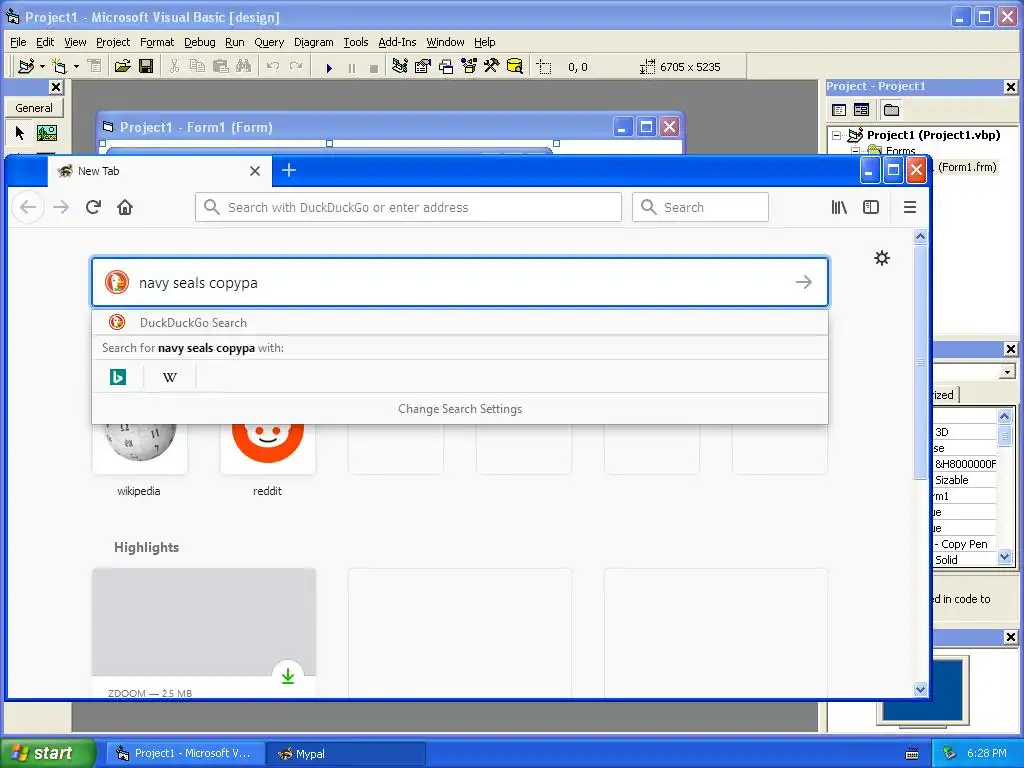Screen dimensions: 1024x768
Task: Click the address bar in the browser
Action: point(408,207)
